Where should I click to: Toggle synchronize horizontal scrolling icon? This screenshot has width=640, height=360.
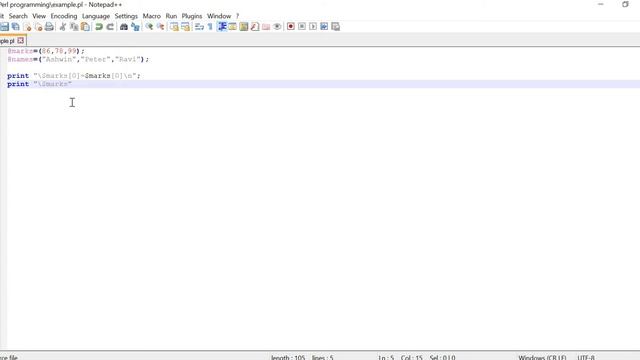185,27
